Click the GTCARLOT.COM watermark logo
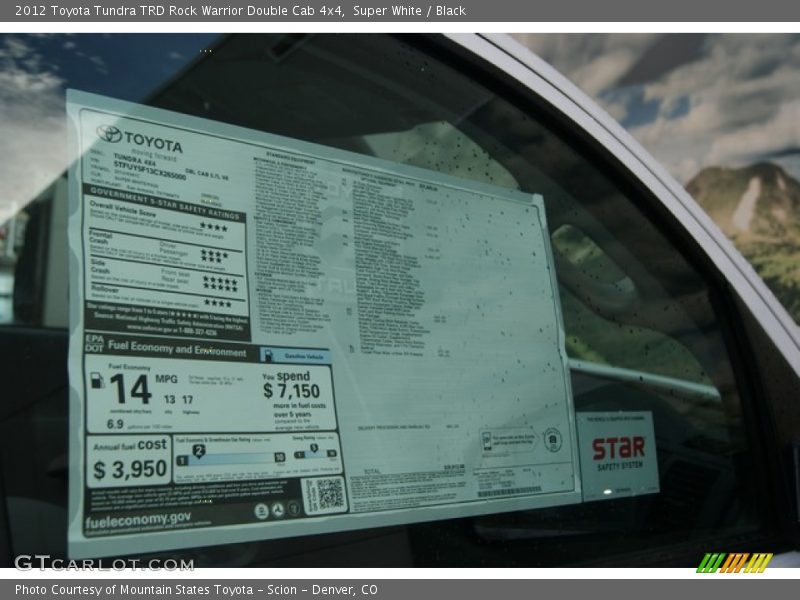Screen dimensions: 800x600 [104, 564]
